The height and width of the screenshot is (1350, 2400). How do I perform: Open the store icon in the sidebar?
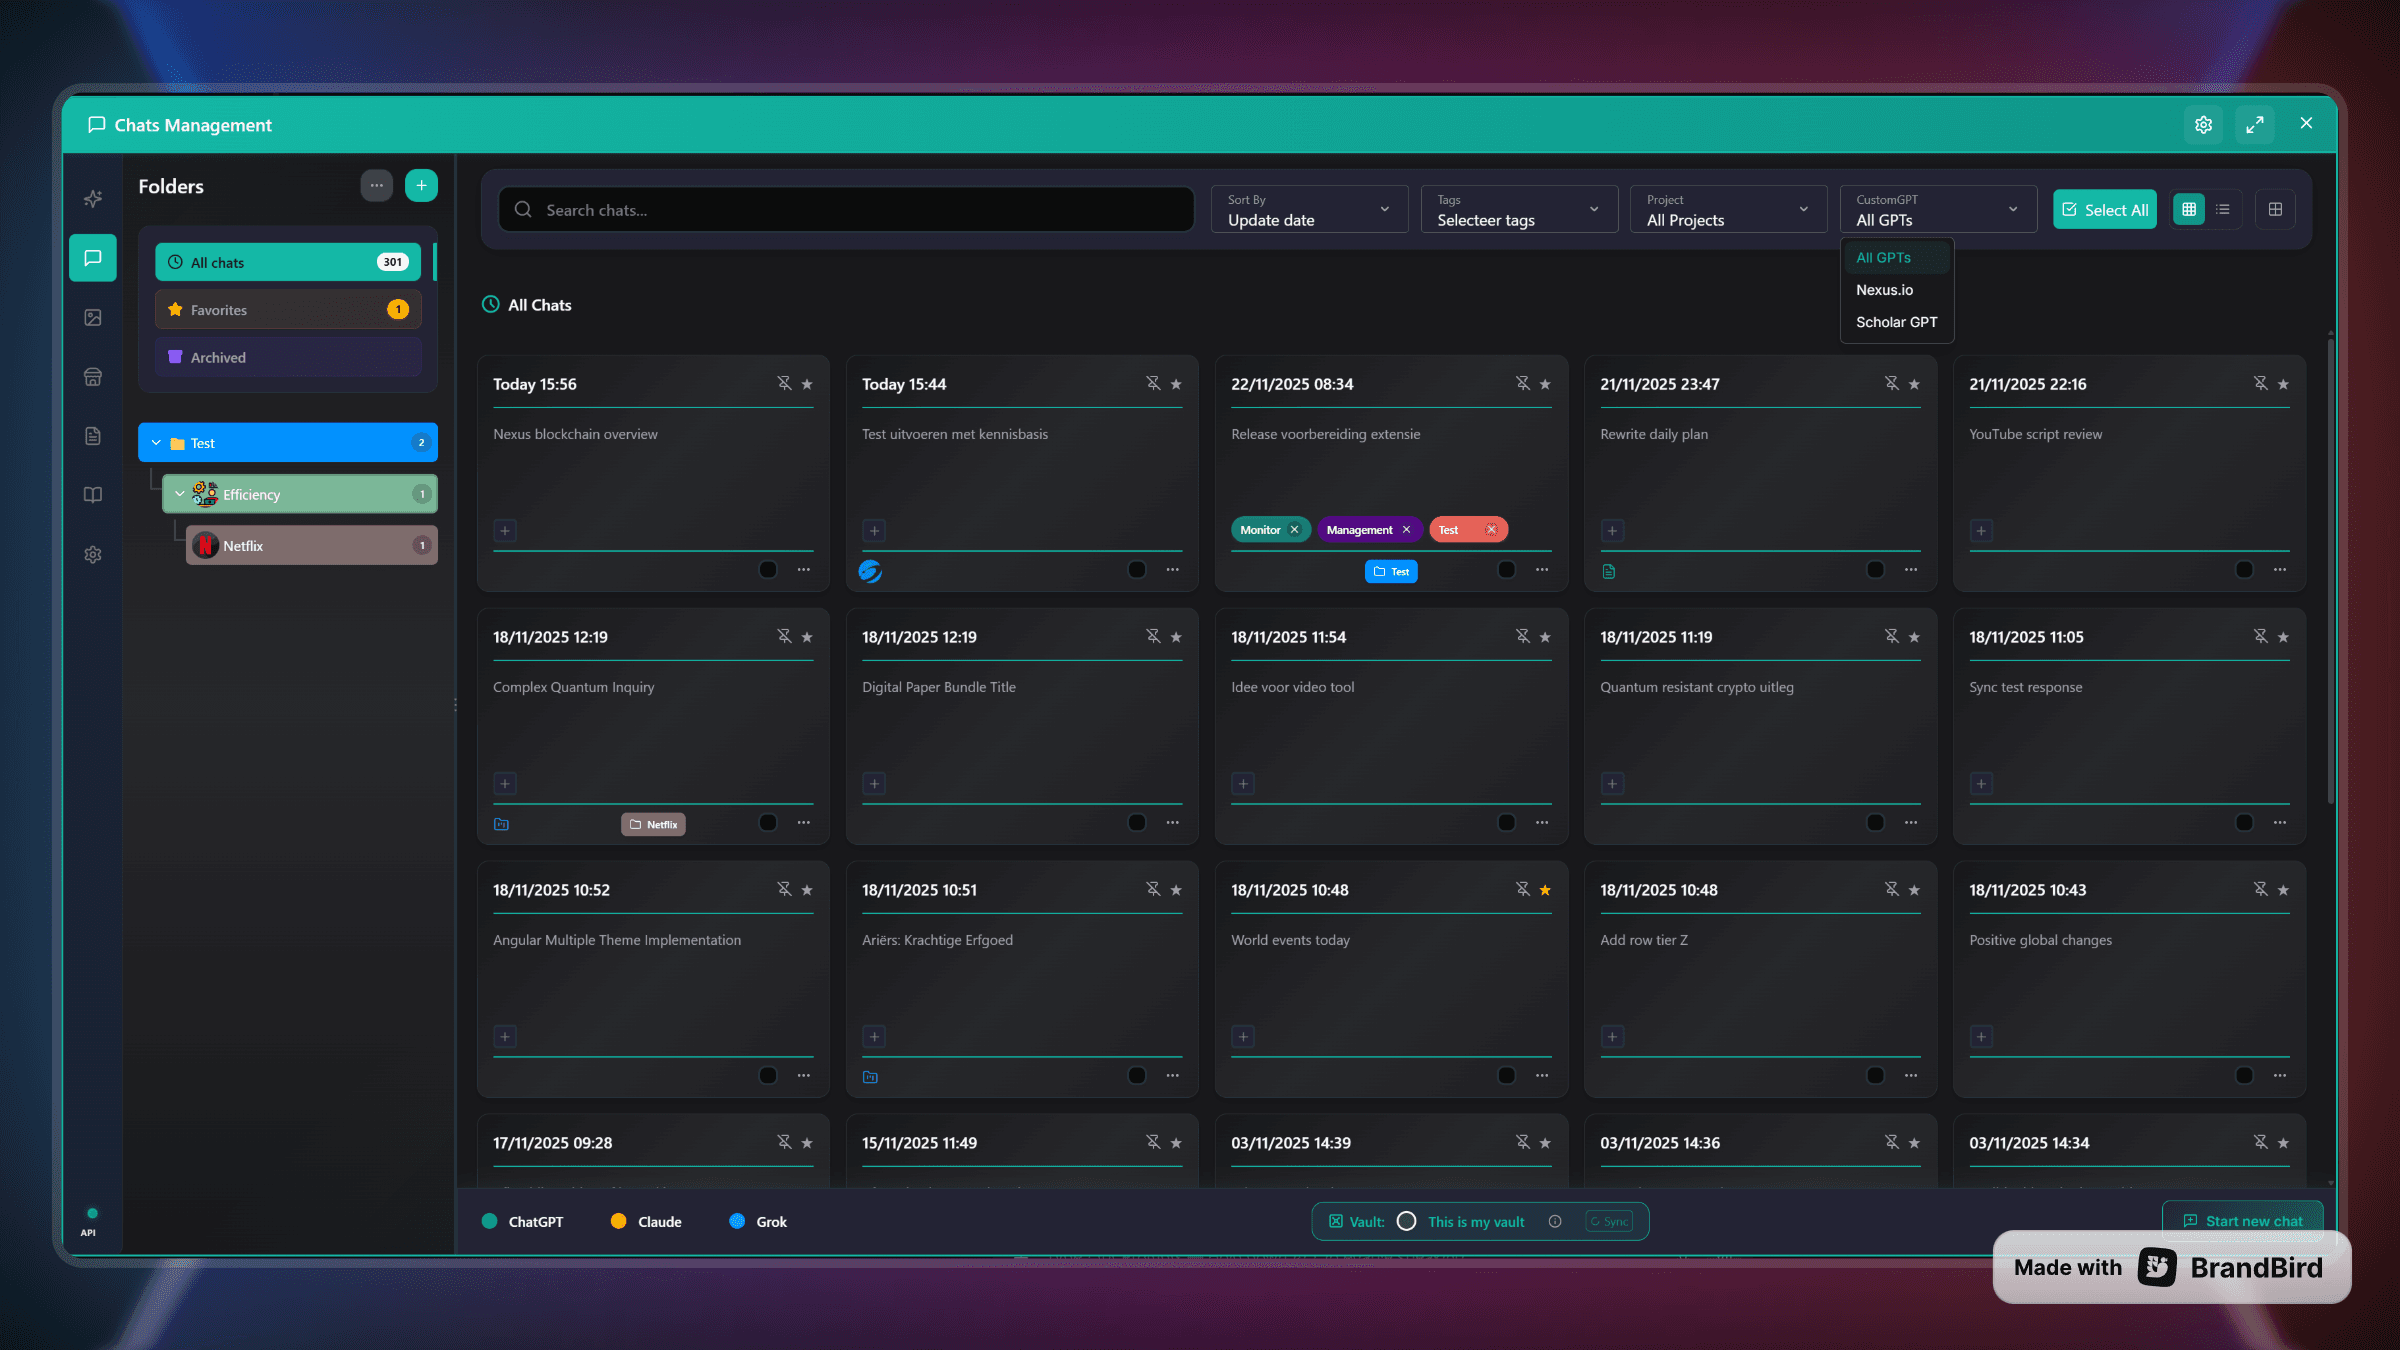point(93,377)
